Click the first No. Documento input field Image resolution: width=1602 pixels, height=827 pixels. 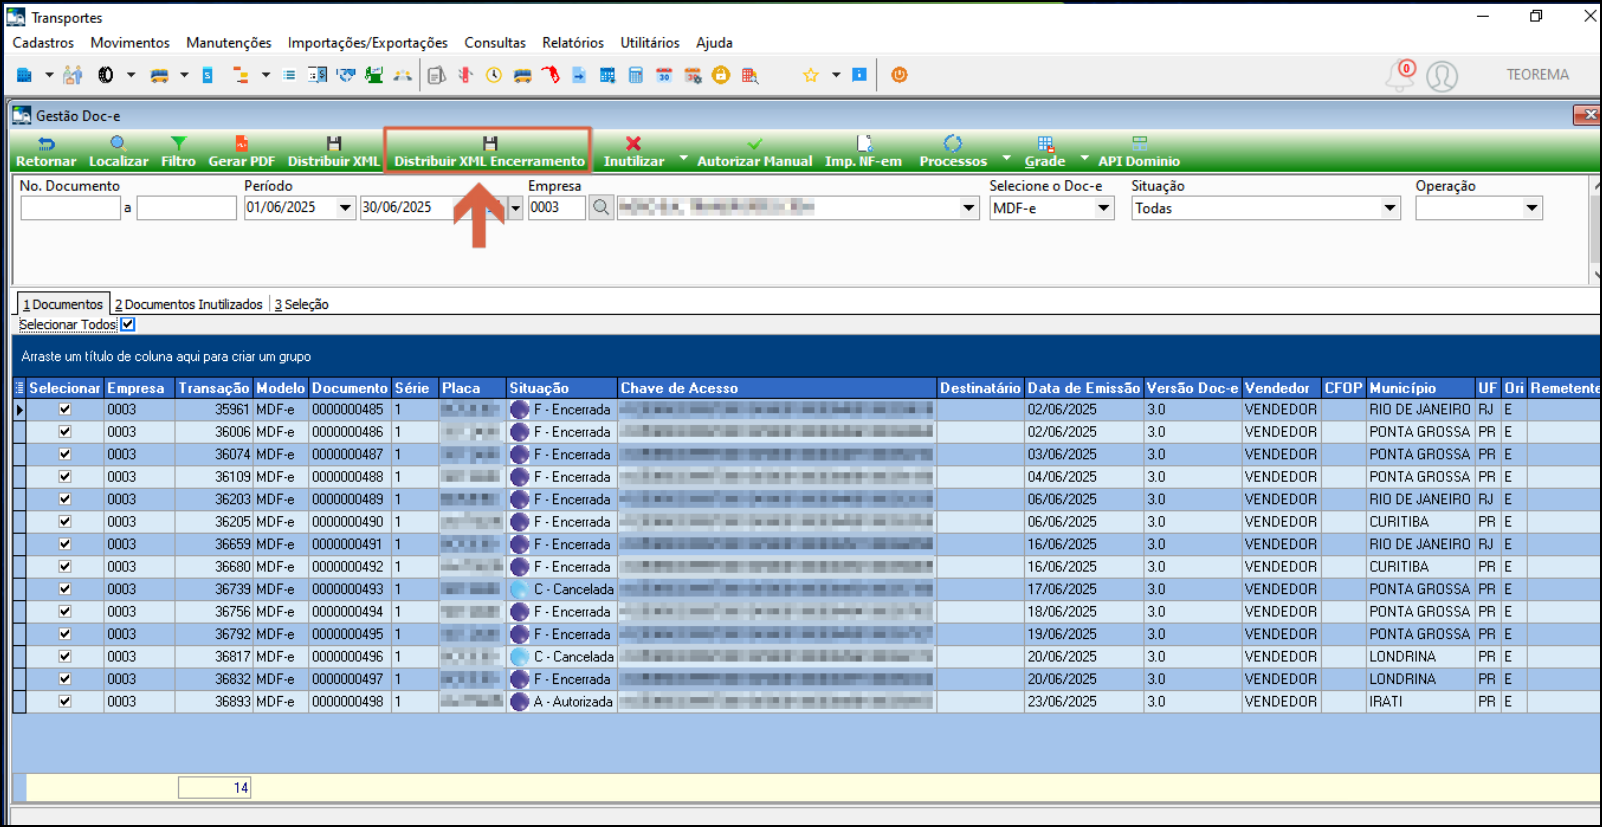[70, 208]
